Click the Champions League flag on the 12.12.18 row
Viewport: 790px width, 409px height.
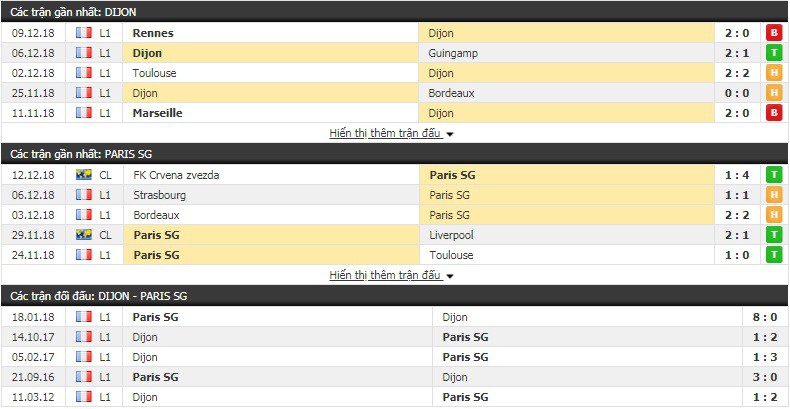(x=84, y=175)
